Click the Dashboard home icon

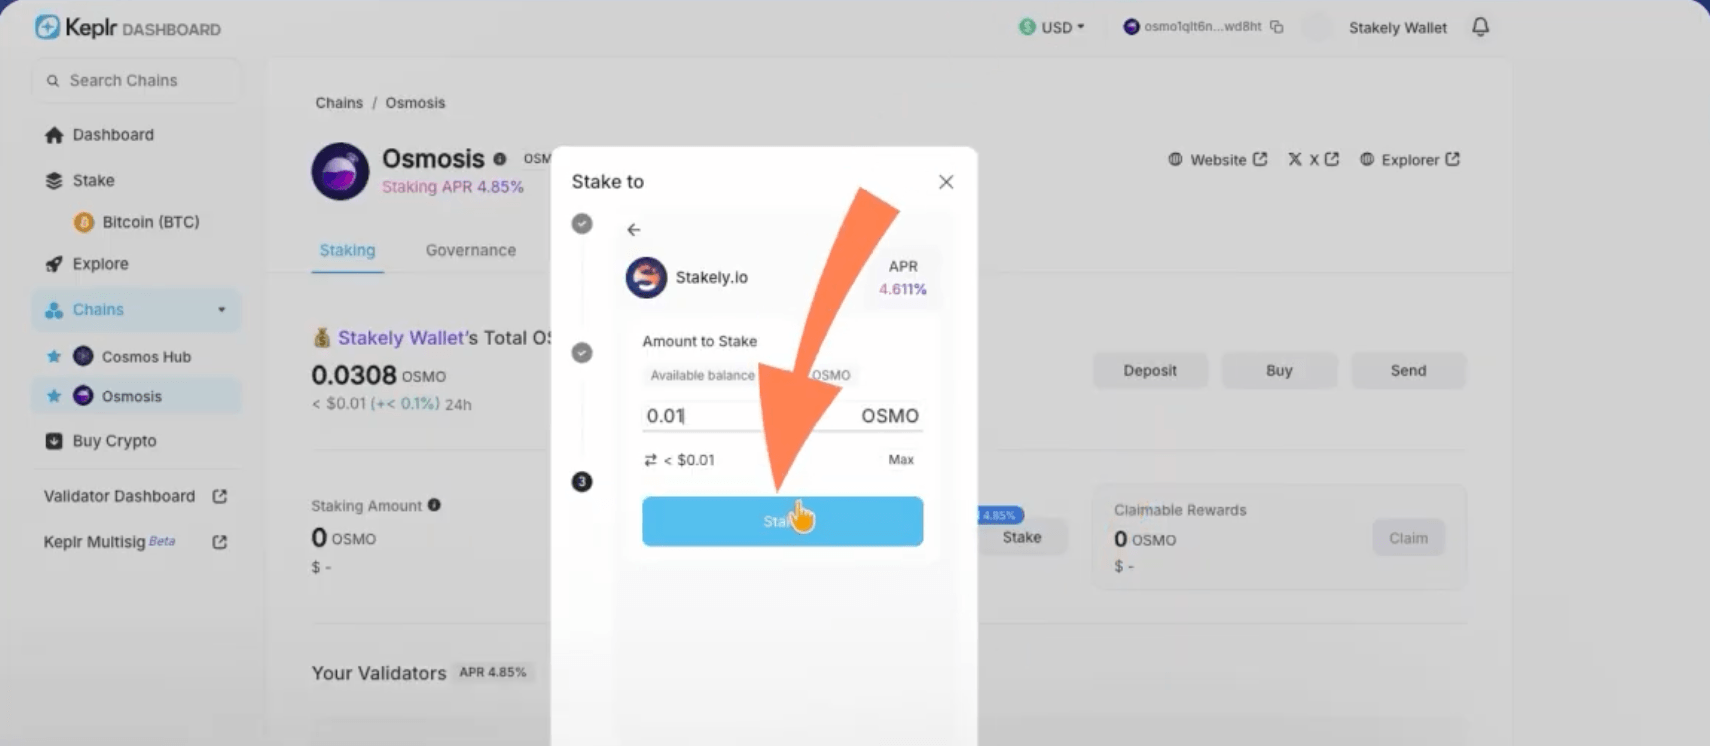54,135
